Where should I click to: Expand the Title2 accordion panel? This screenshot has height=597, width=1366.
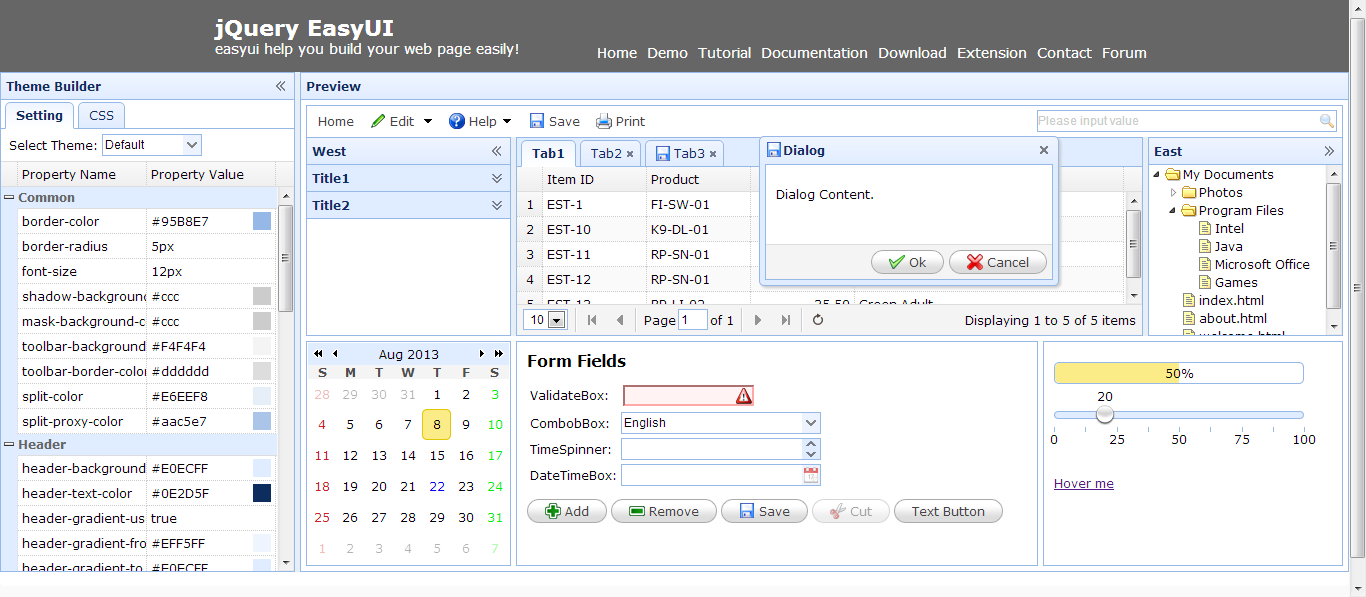[496, 205]
